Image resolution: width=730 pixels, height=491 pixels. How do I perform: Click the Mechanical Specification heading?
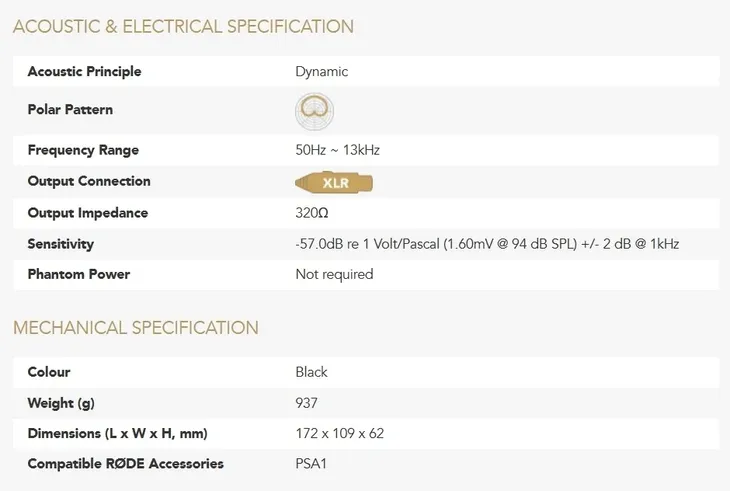[135, 328]
